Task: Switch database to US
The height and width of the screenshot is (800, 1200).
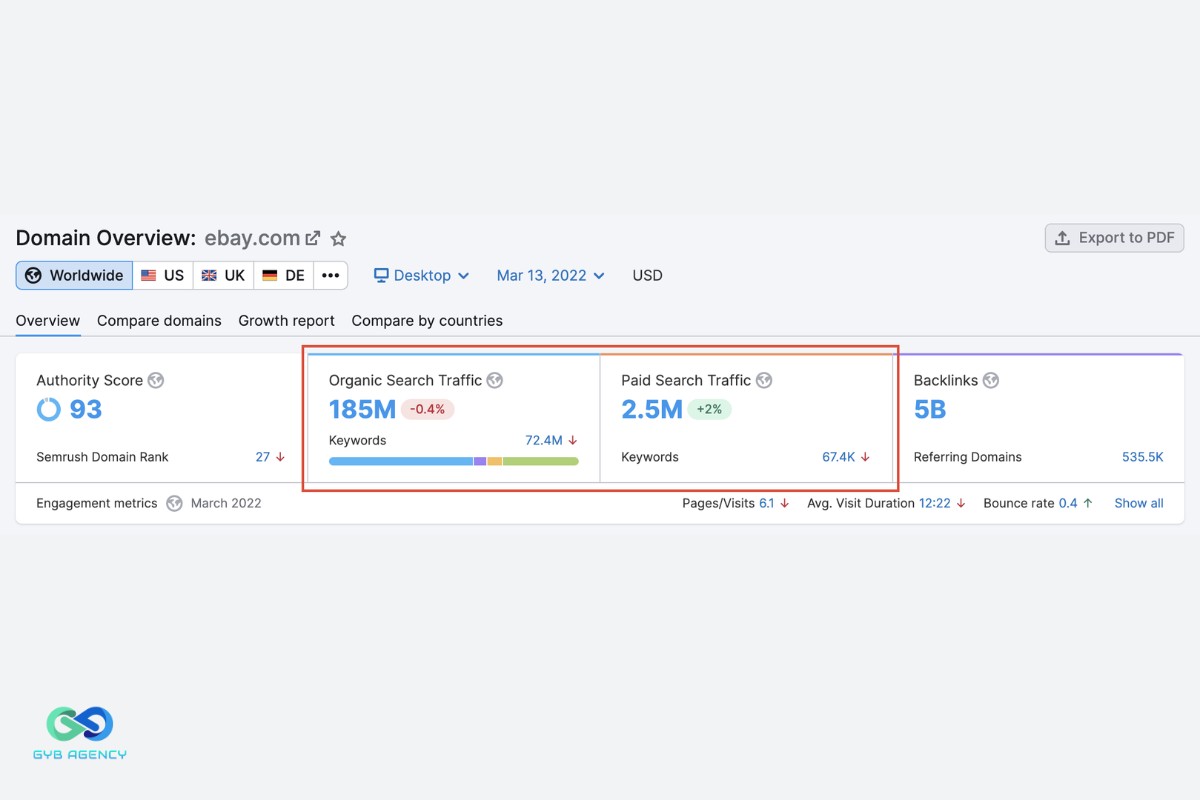Action: coord(163,275)
